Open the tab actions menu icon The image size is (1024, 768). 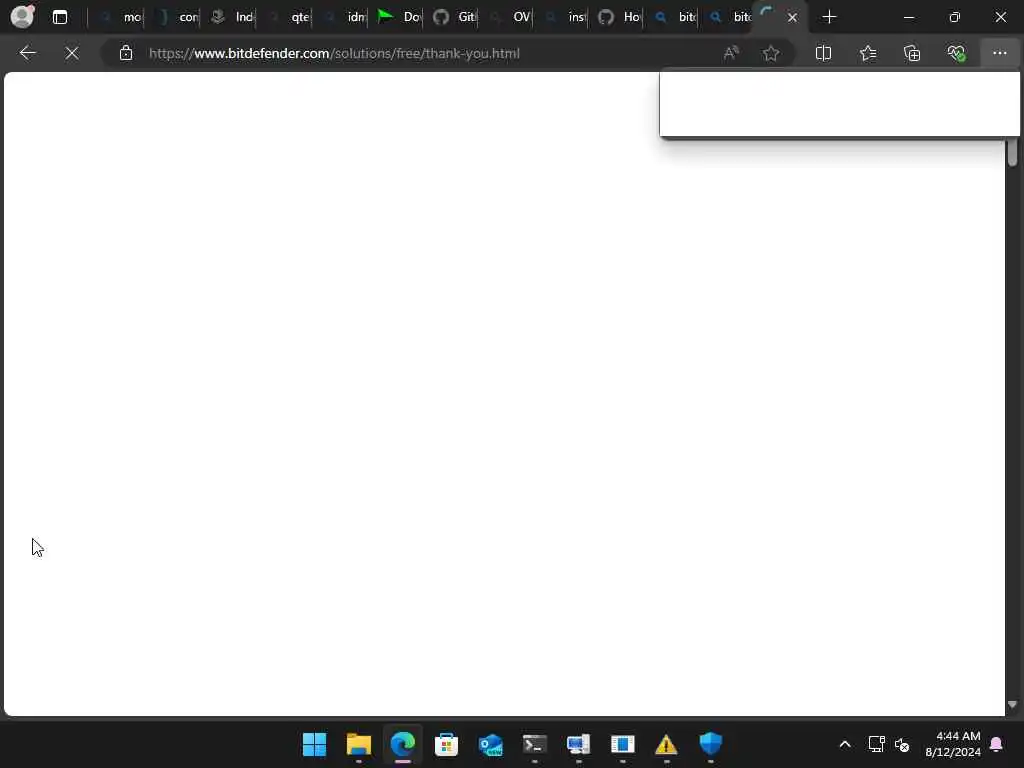(x=59, y=17)
